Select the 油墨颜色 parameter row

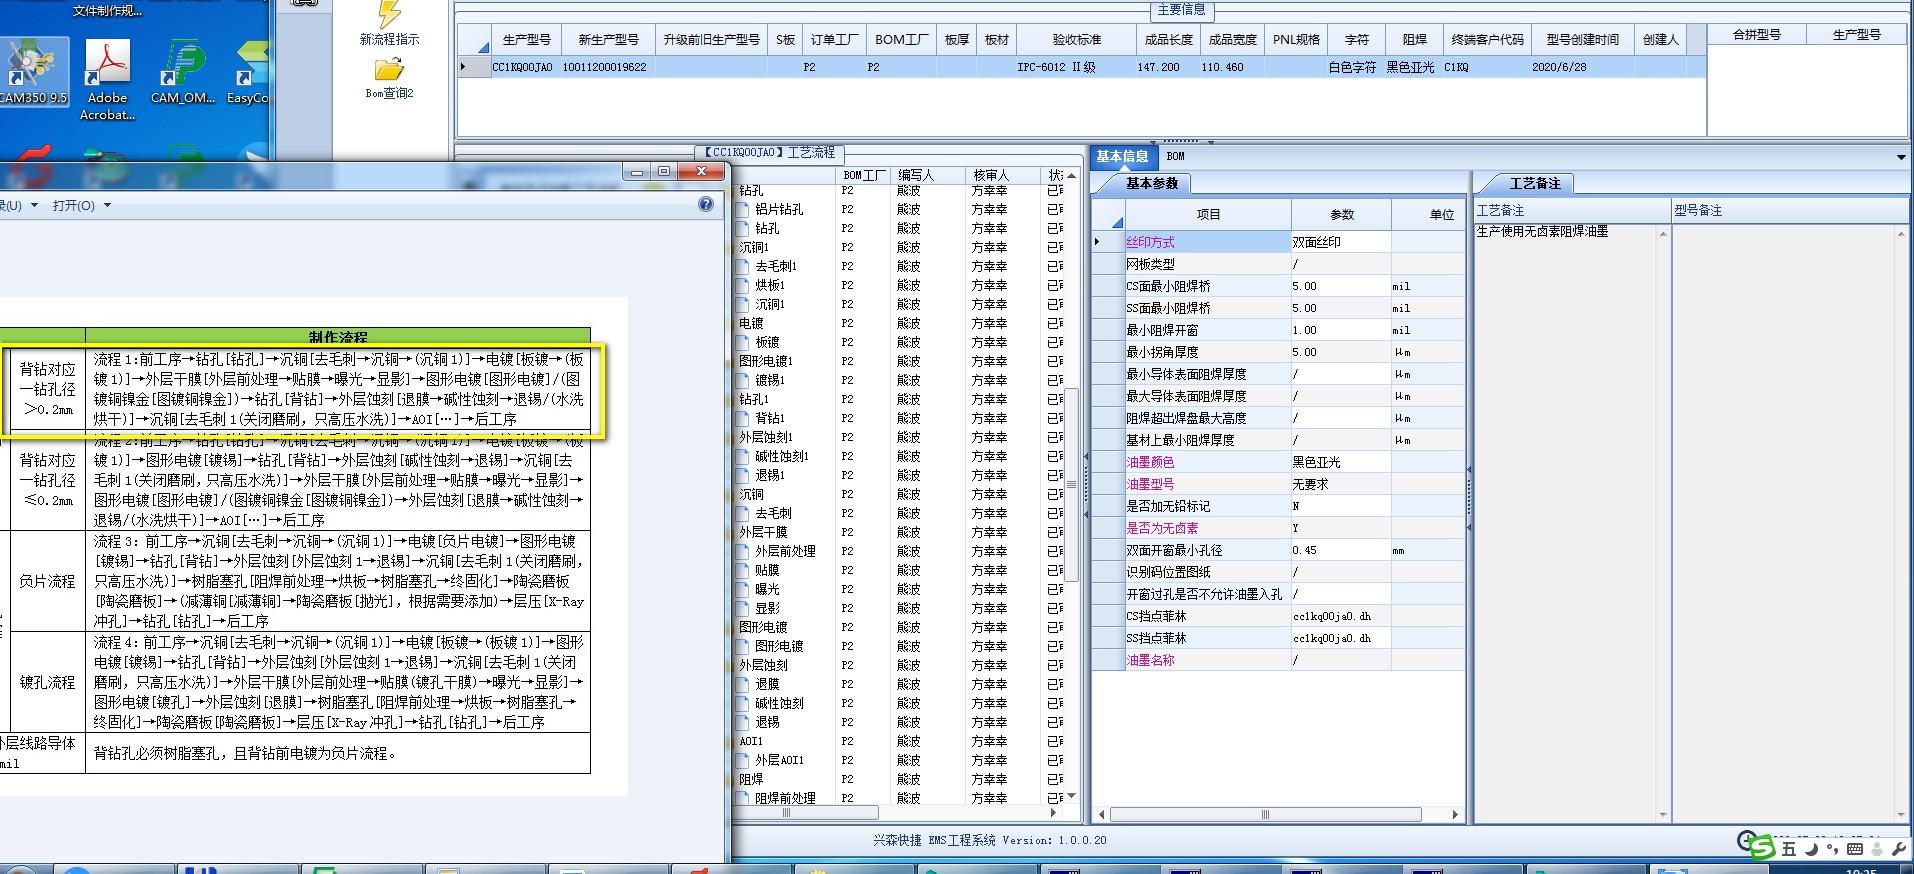point(1278,462)
